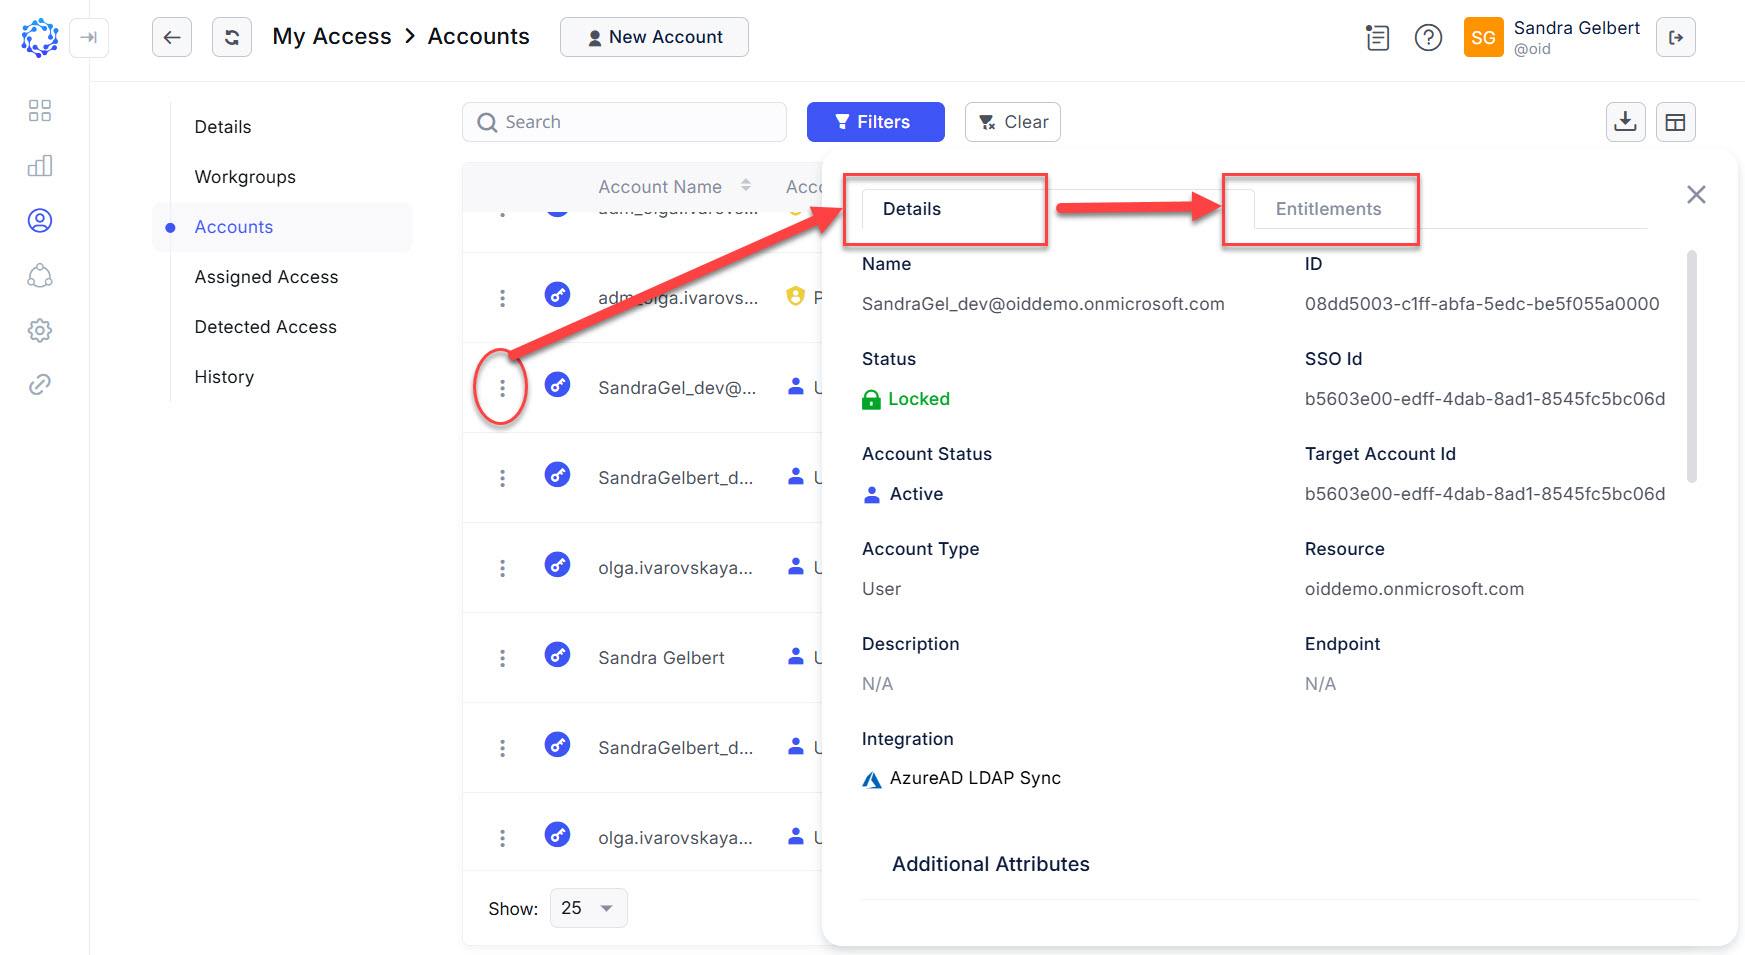Focus the Search field
This screenshot has height=955, width=1745.
624,122
